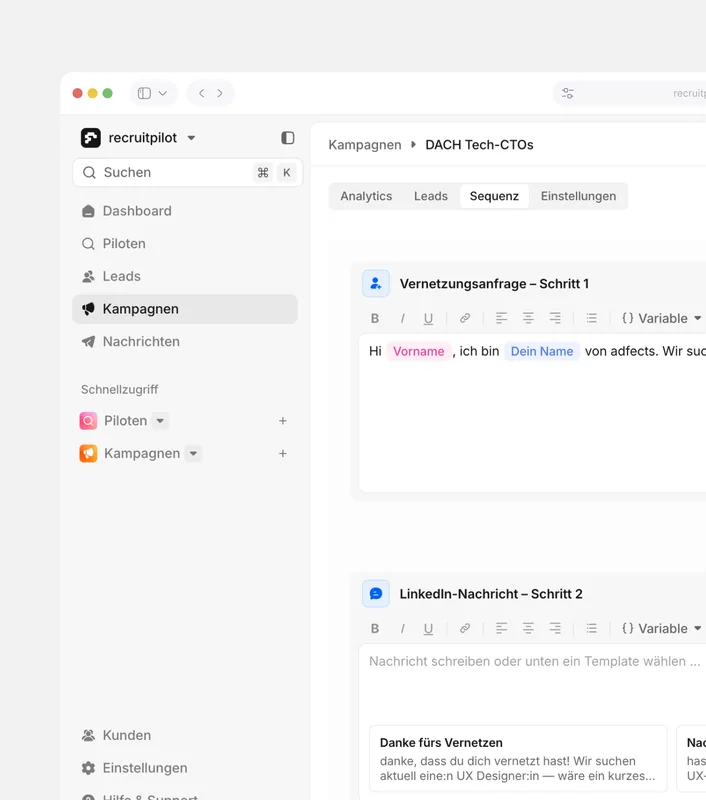The height and width of the screenshot is (800, 706).
Task: Click the Vorname variable chip
Action: click(x=418, y=352)
